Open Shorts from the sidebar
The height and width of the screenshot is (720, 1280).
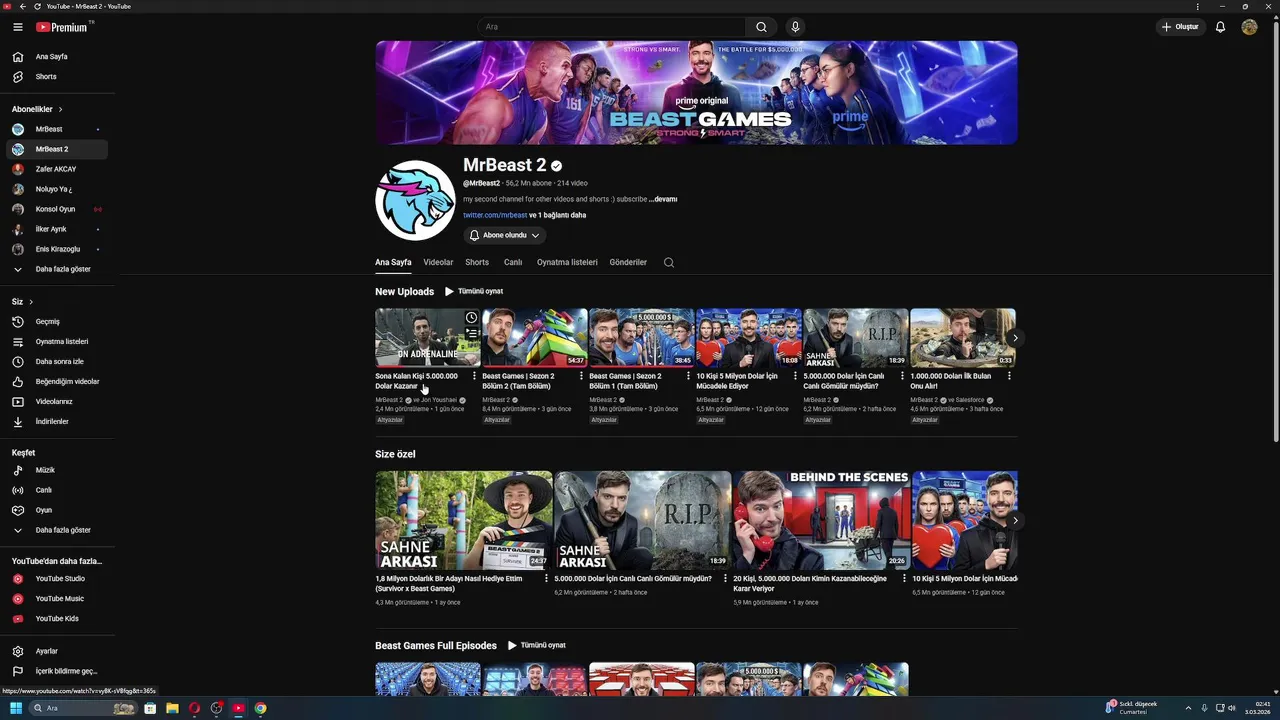(57, 77)
